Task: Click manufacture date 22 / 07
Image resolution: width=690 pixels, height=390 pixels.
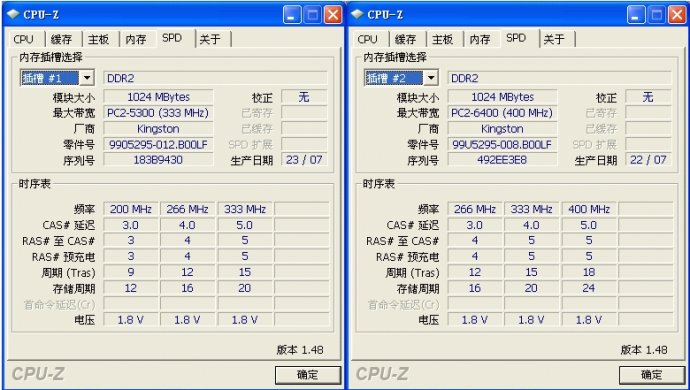Action: tap(648, 160)
